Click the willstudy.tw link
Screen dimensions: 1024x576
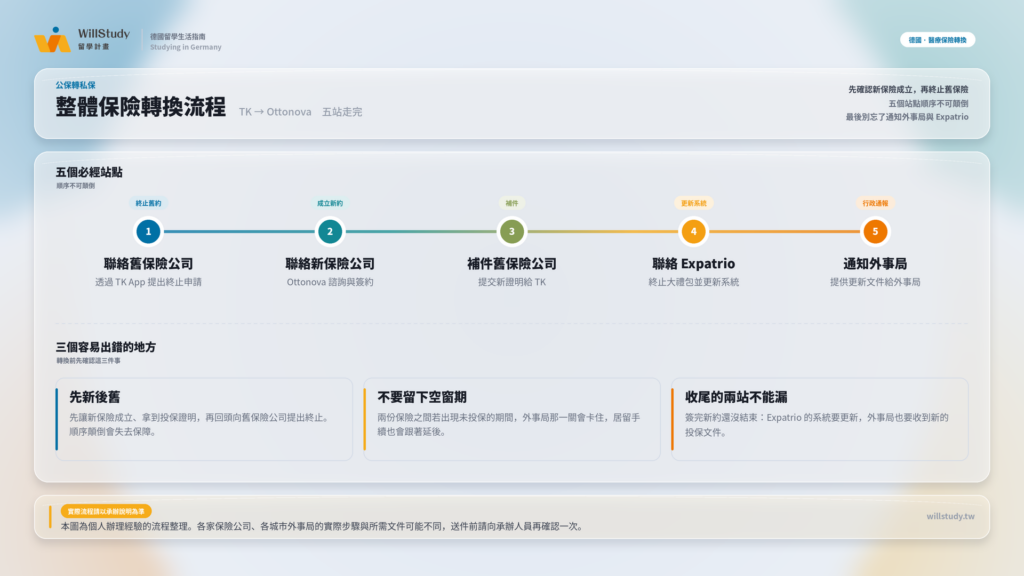click(950, 517)
